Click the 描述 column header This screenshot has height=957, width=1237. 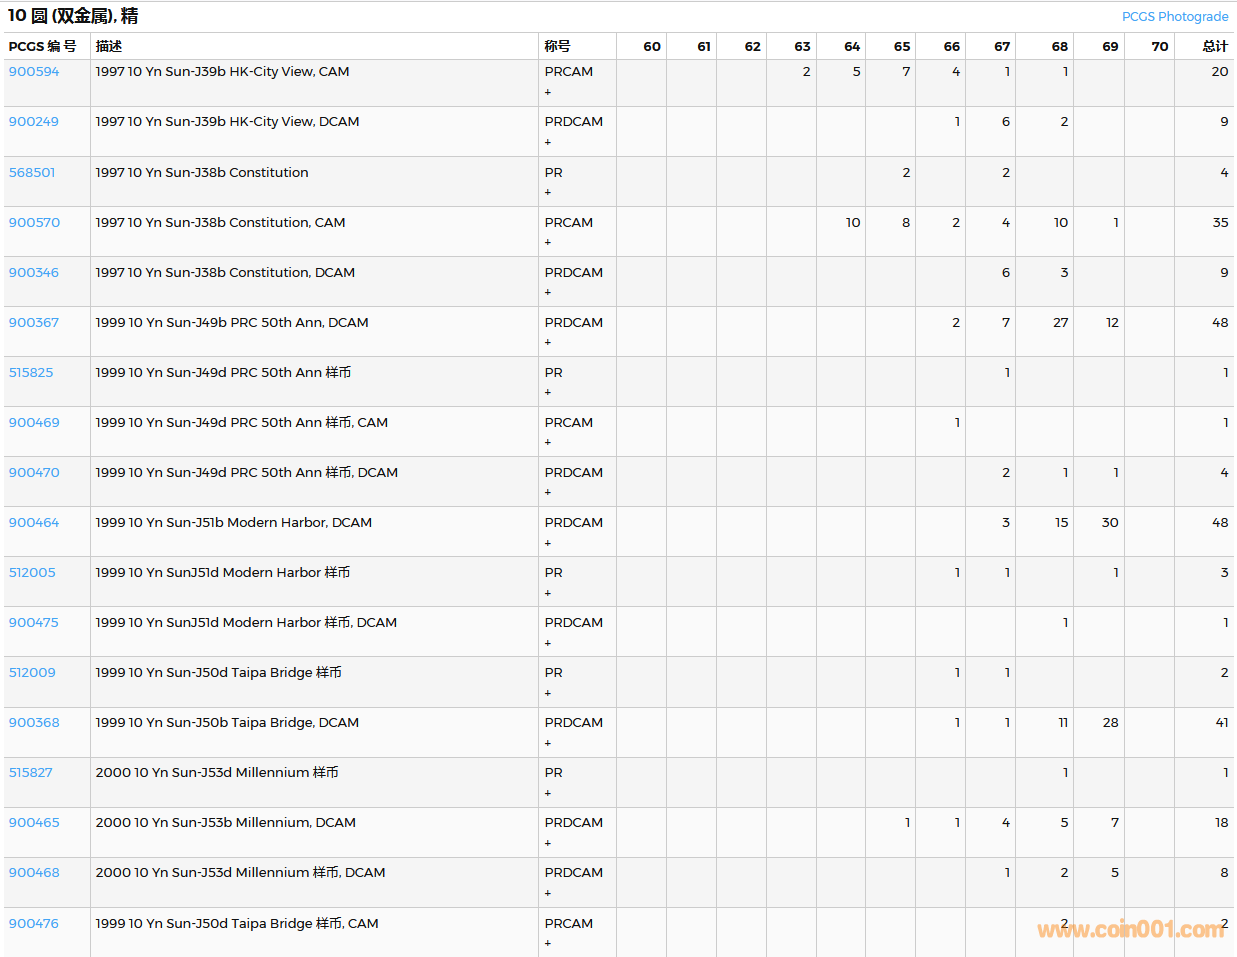tap(109, 46)
